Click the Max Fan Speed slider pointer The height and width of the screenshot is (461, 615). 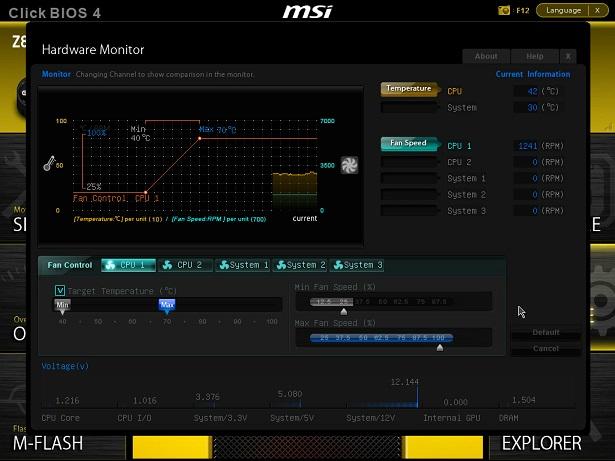440,348
